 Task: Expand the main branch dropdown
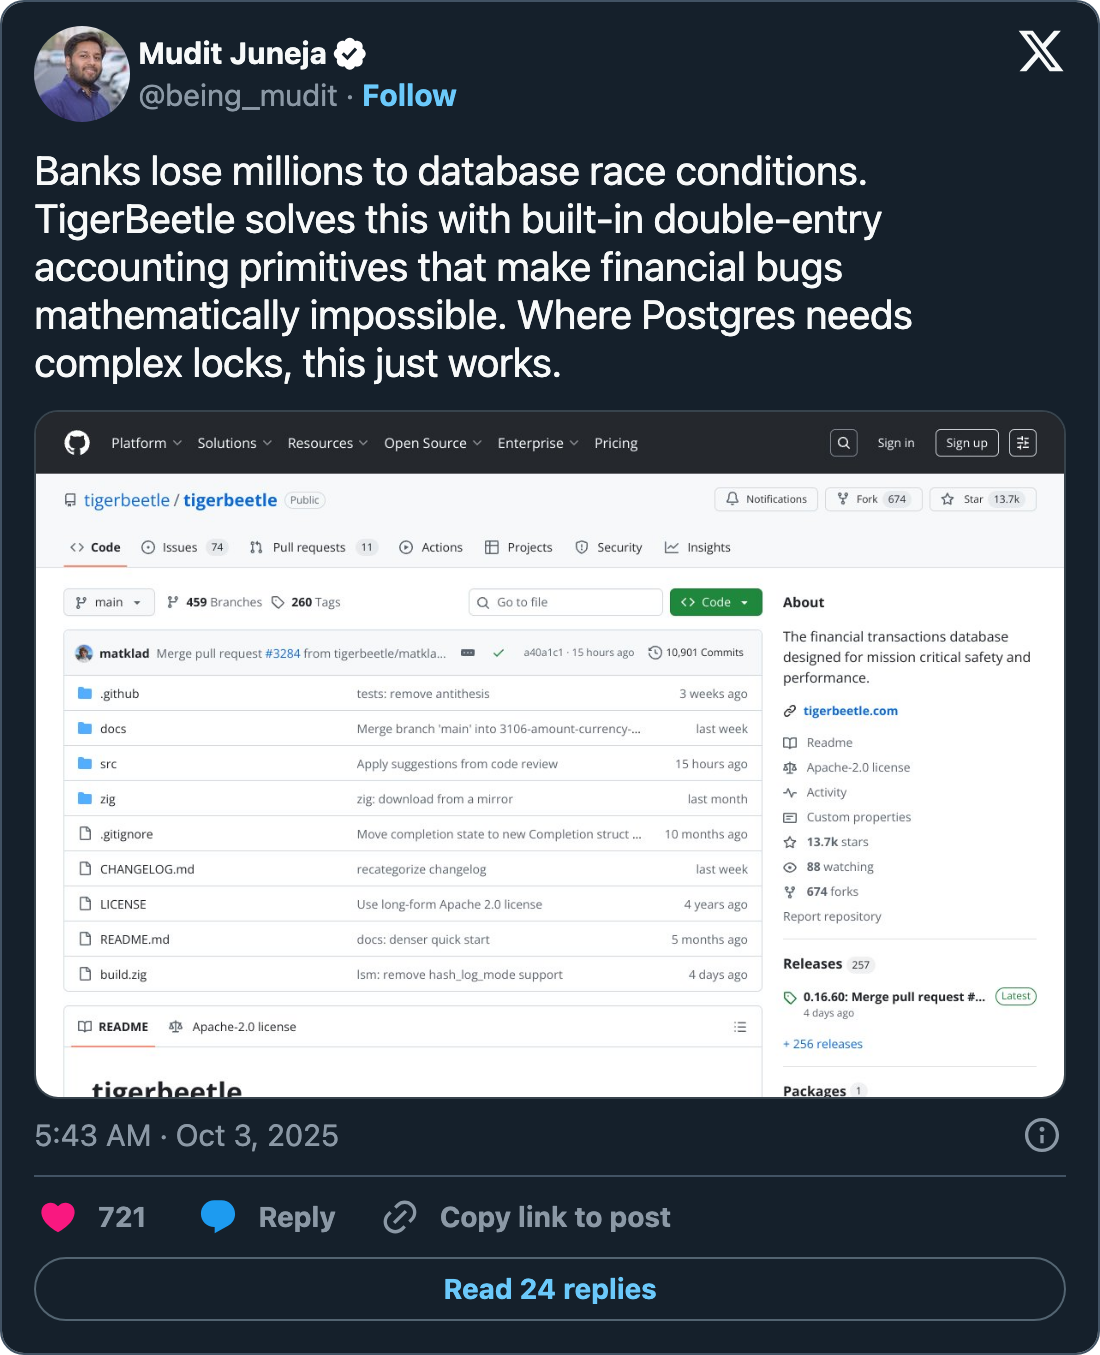click(x=109, y=602)
